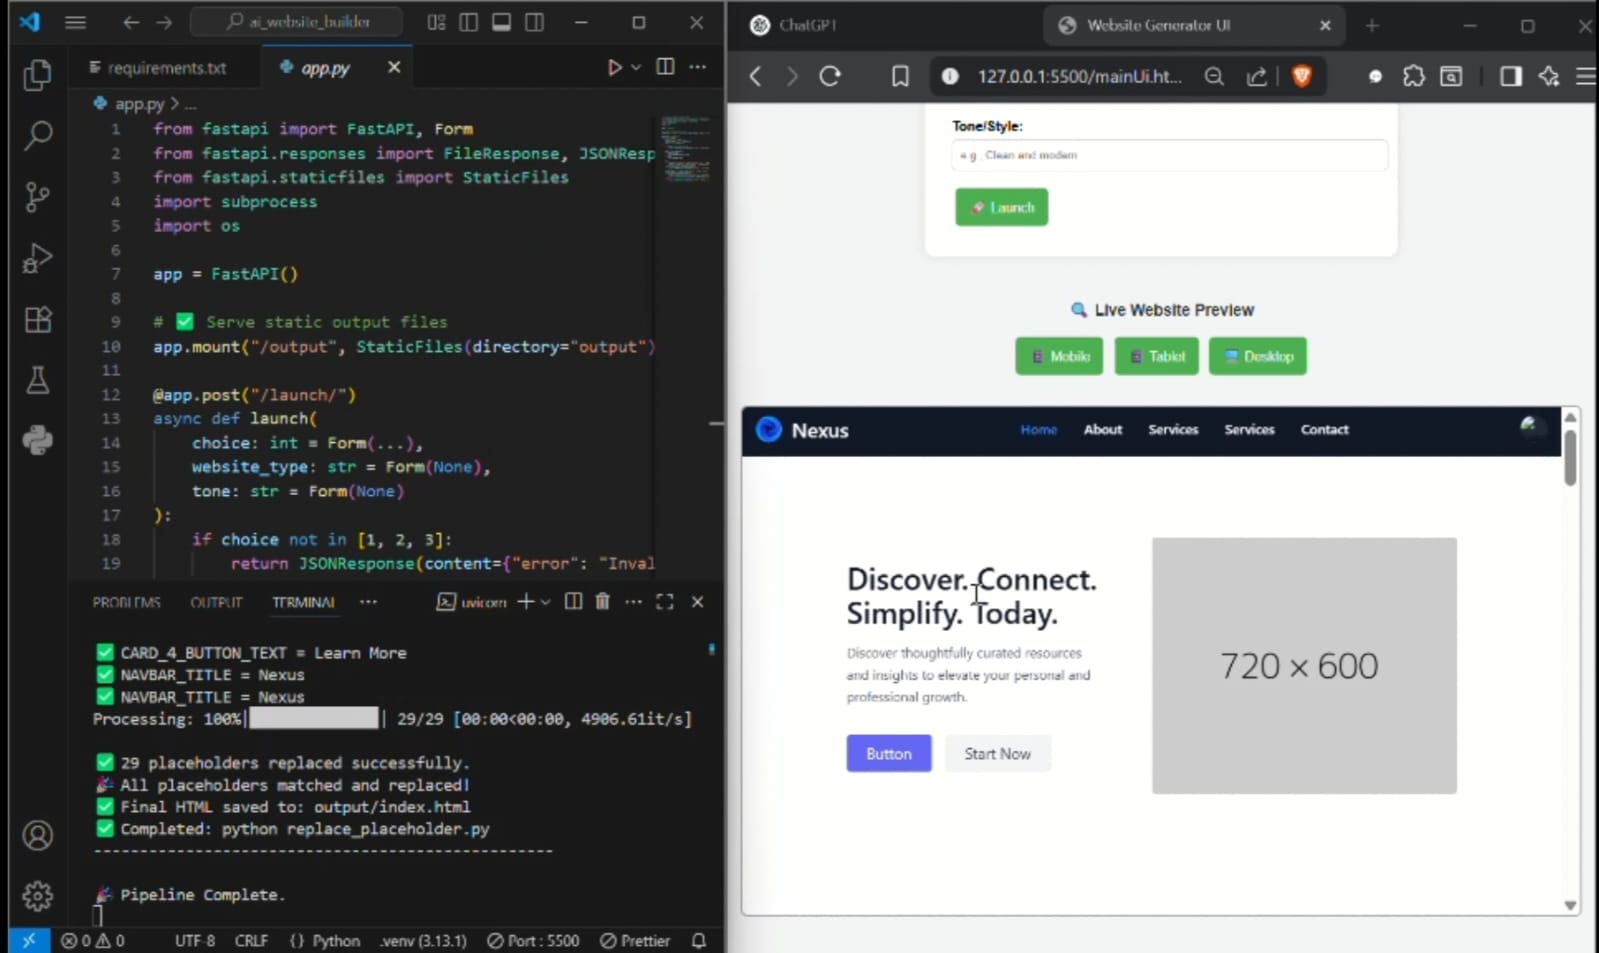Open the Explorer view in VS Code
This screenshot has width=1599, height=953.
point(37,74)
